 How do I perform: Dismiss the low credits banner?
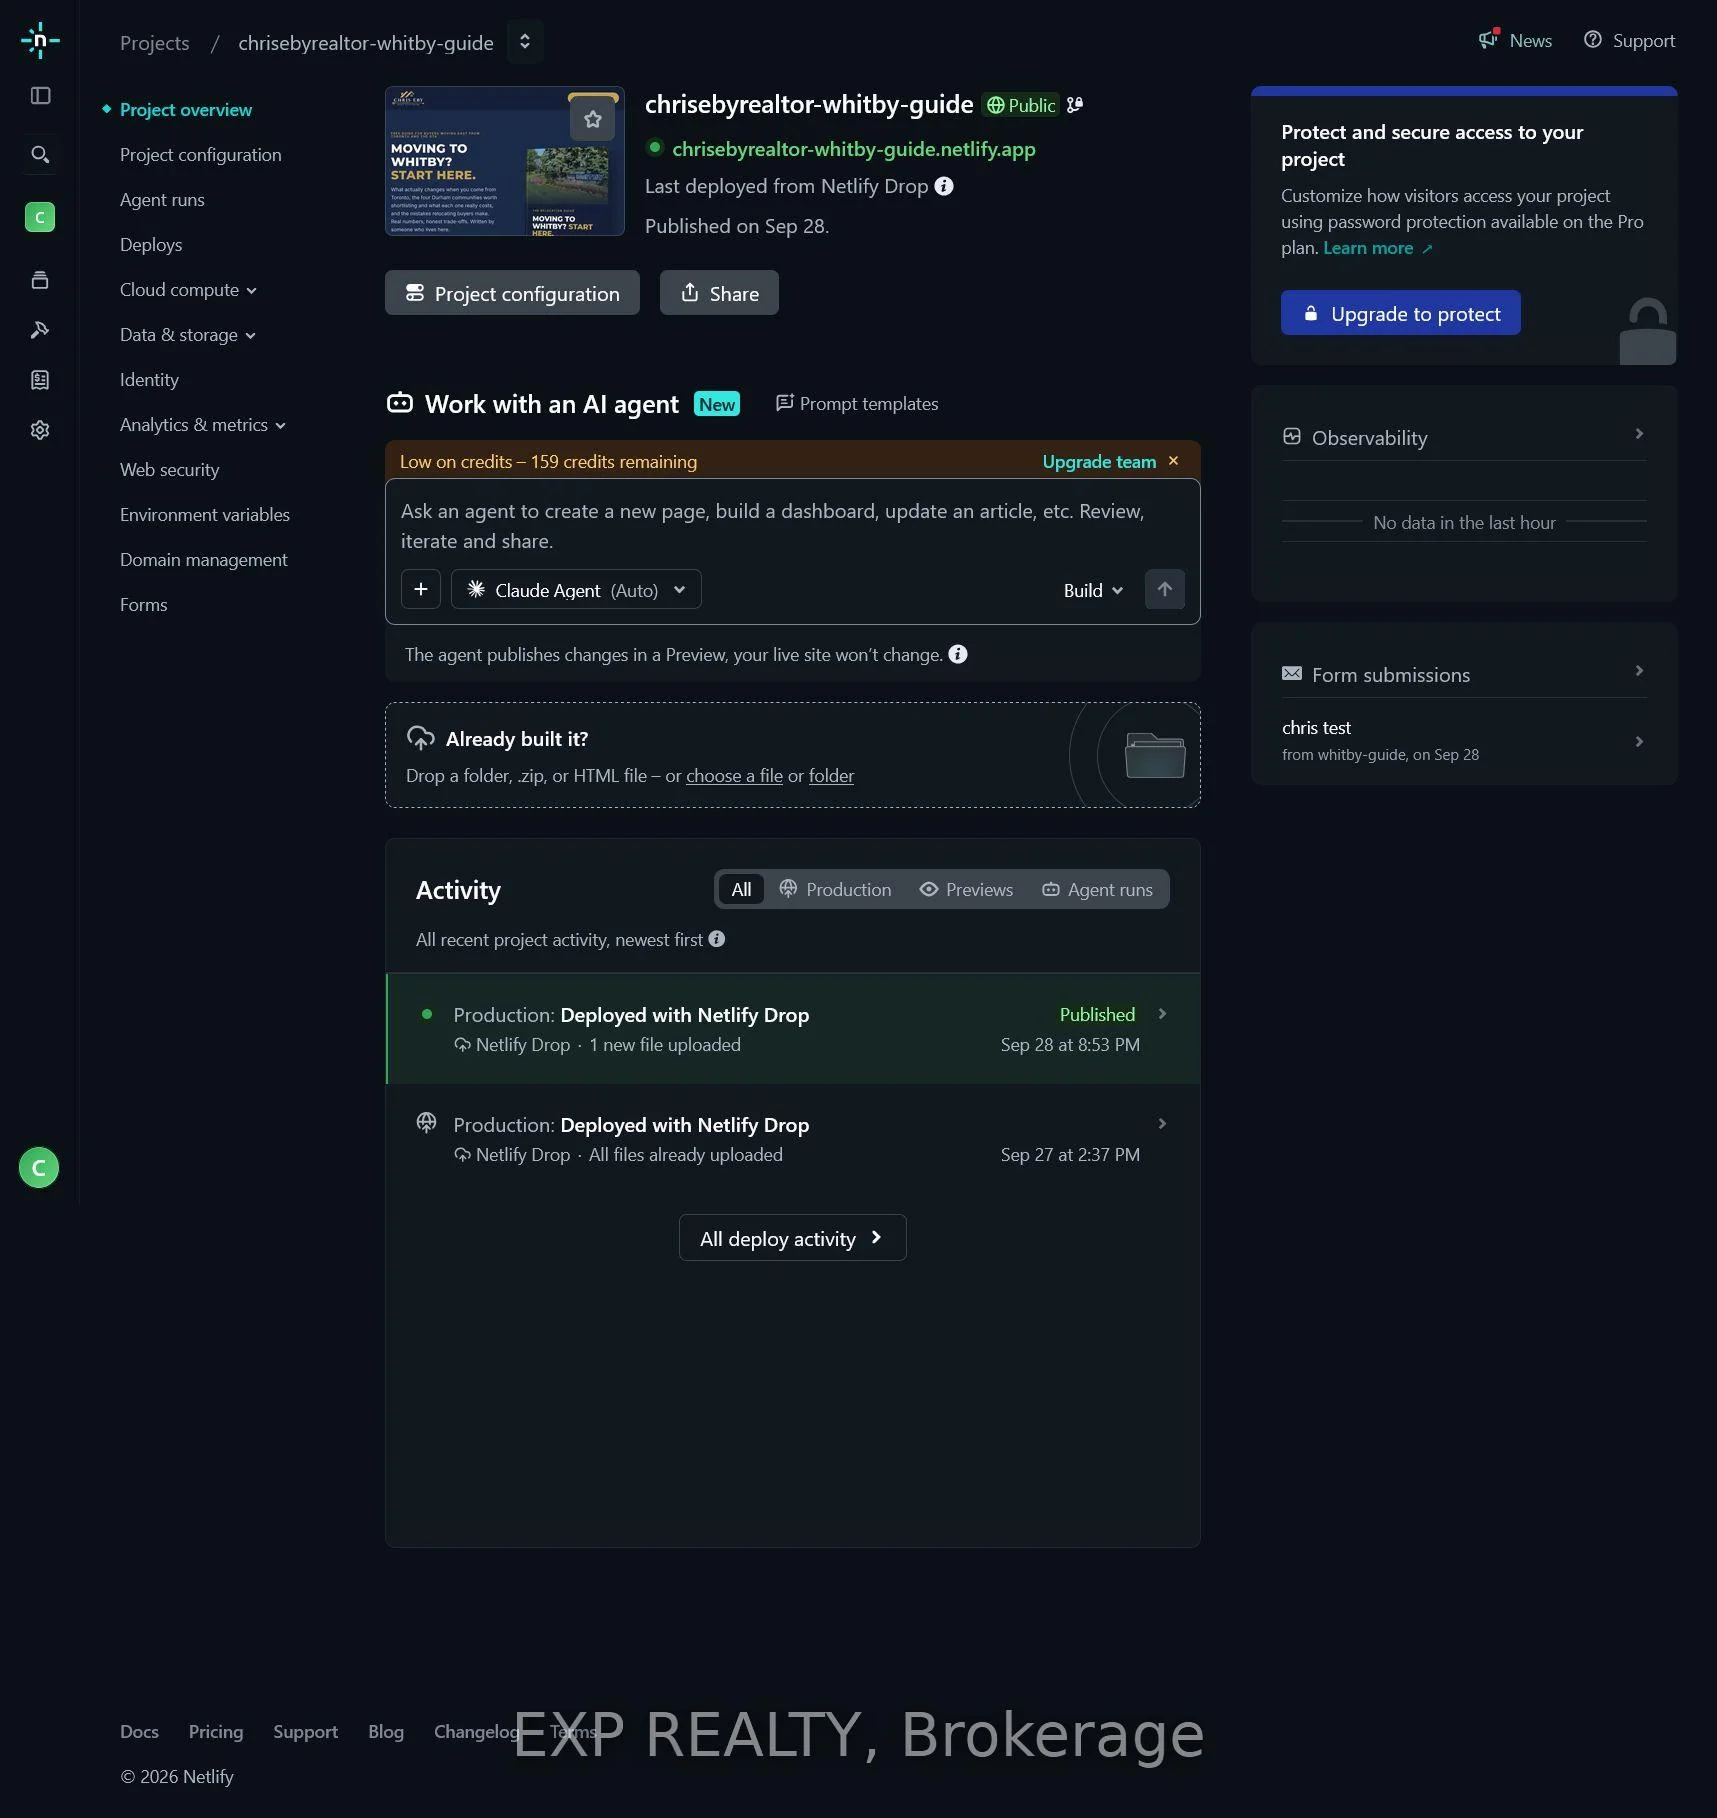(x=1173, y=461)
